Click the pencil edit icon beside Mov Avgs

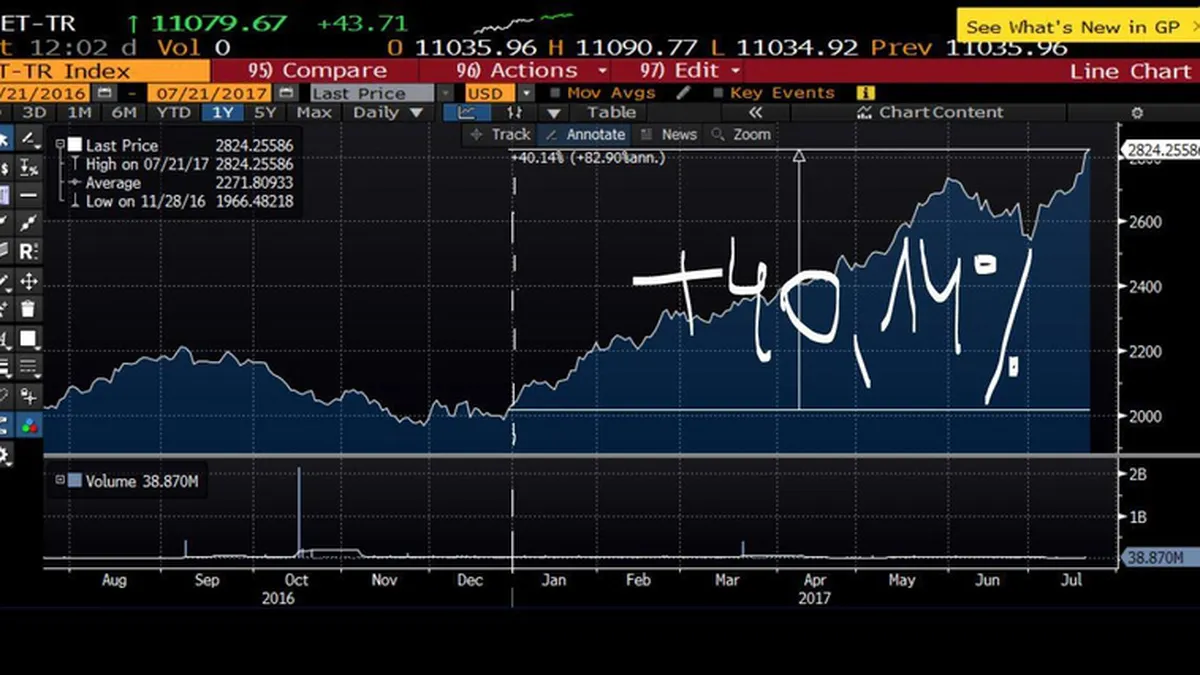pyautogui.click(x=684, y=93)
